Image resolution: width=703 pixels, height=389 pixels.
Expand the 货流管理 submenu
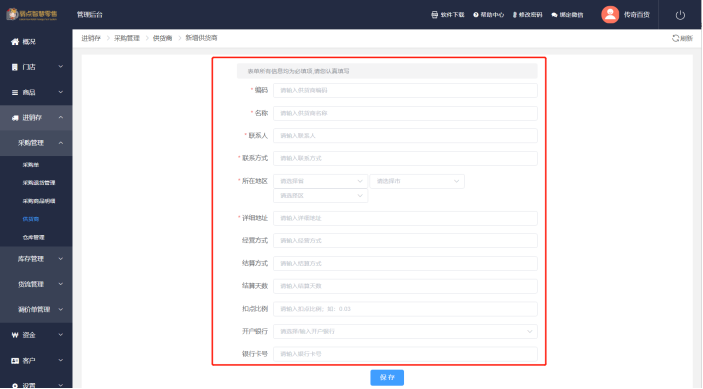pos(36,284)
